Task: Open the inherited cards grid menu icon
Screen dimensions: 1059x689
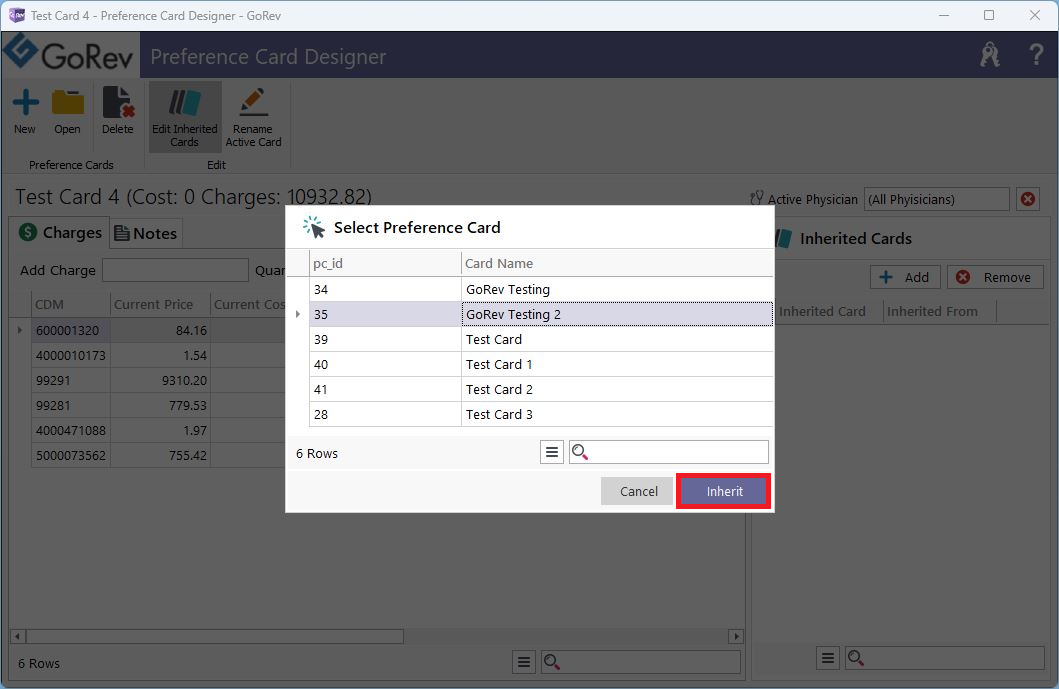Action: pos(828,658)
